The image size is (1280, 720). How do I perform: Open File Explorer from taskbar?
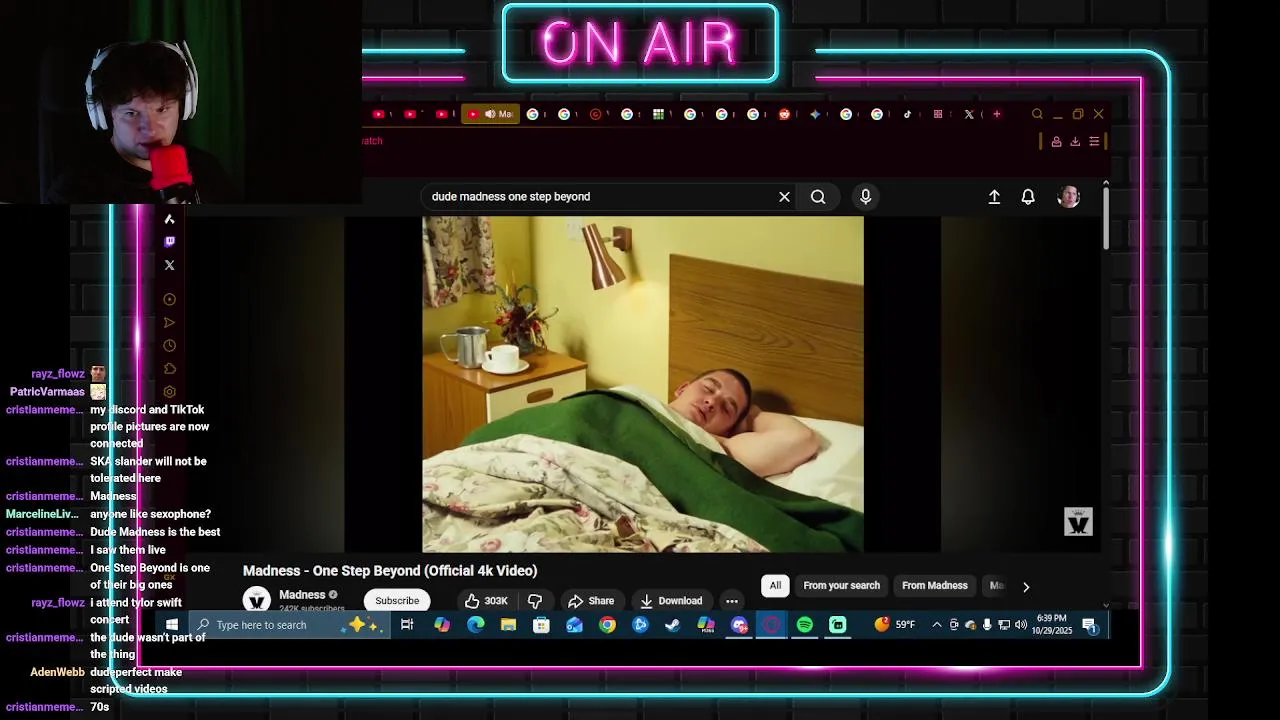click(508, 625)
